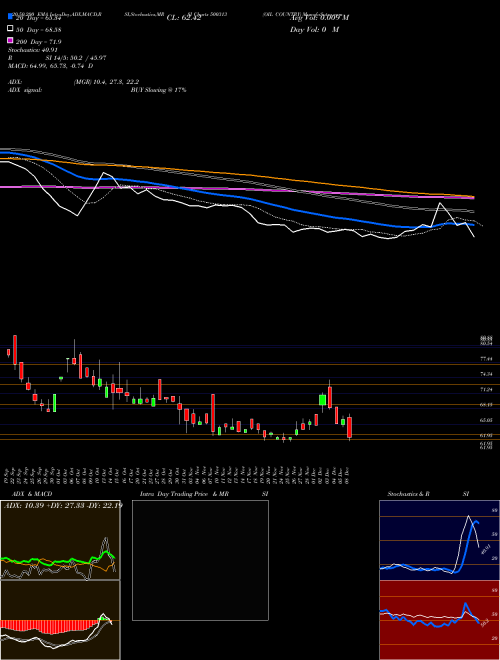Viewport: 500px width, 660px height.
Task: Click the white 30 Day legend swatch
Action: tap(11, 29)
